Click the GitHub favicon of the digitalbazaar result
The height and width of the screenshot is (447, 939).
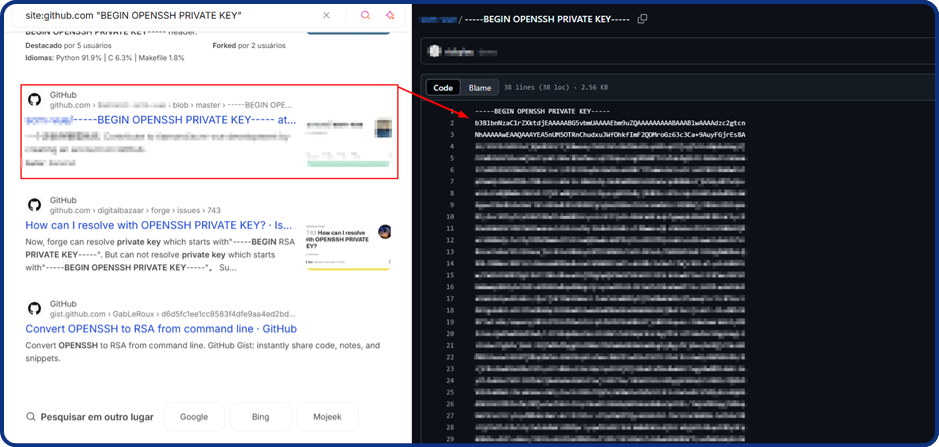coord(34,204)
